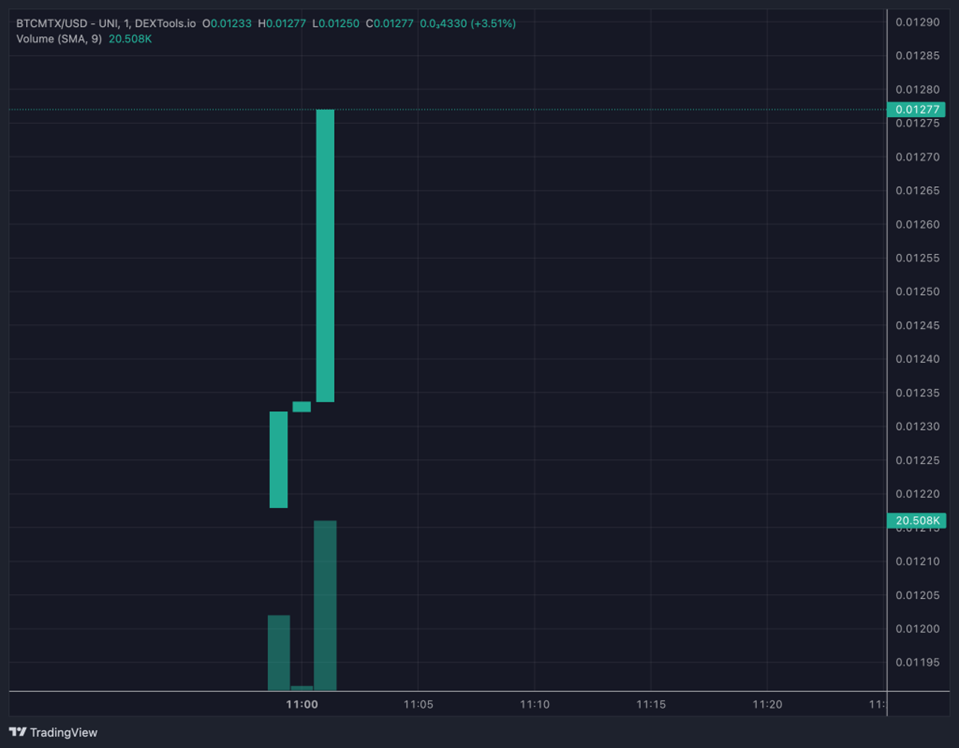
Task: Click the 11:20 time axis label
Action: point(767,705)
